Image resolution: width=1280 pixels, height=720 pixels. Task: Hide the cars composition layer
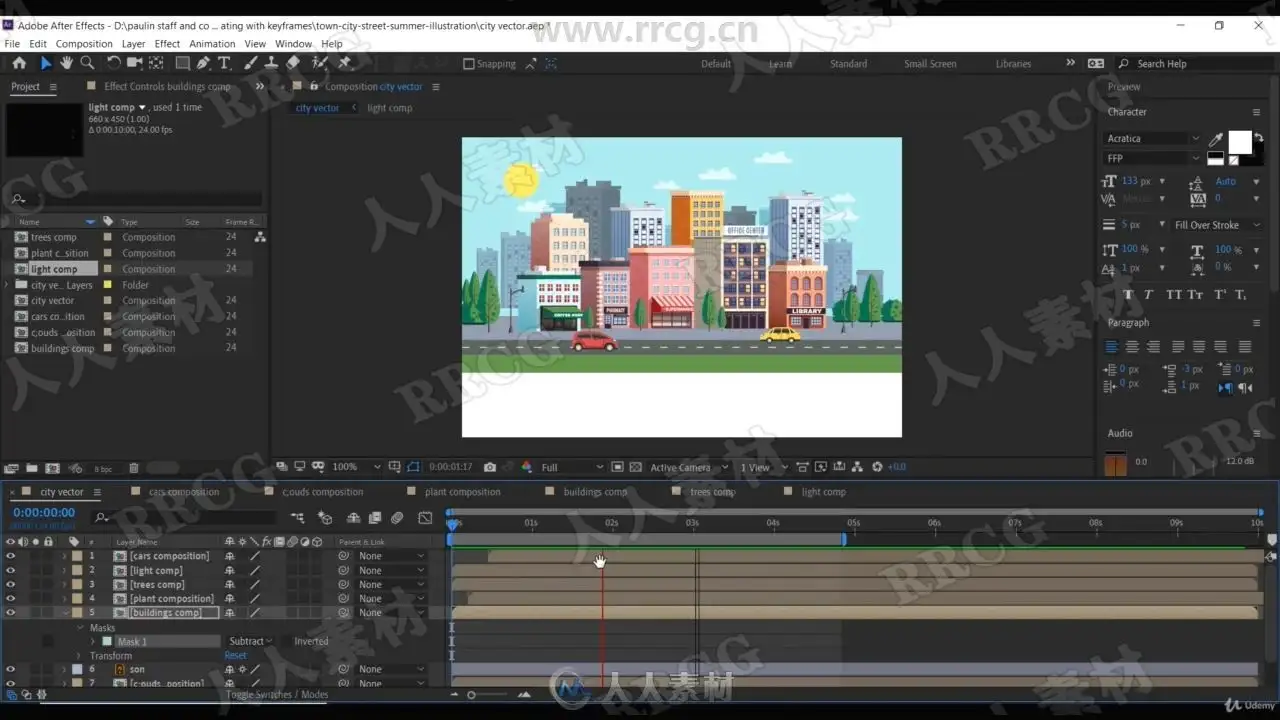(x=11, y=556)
